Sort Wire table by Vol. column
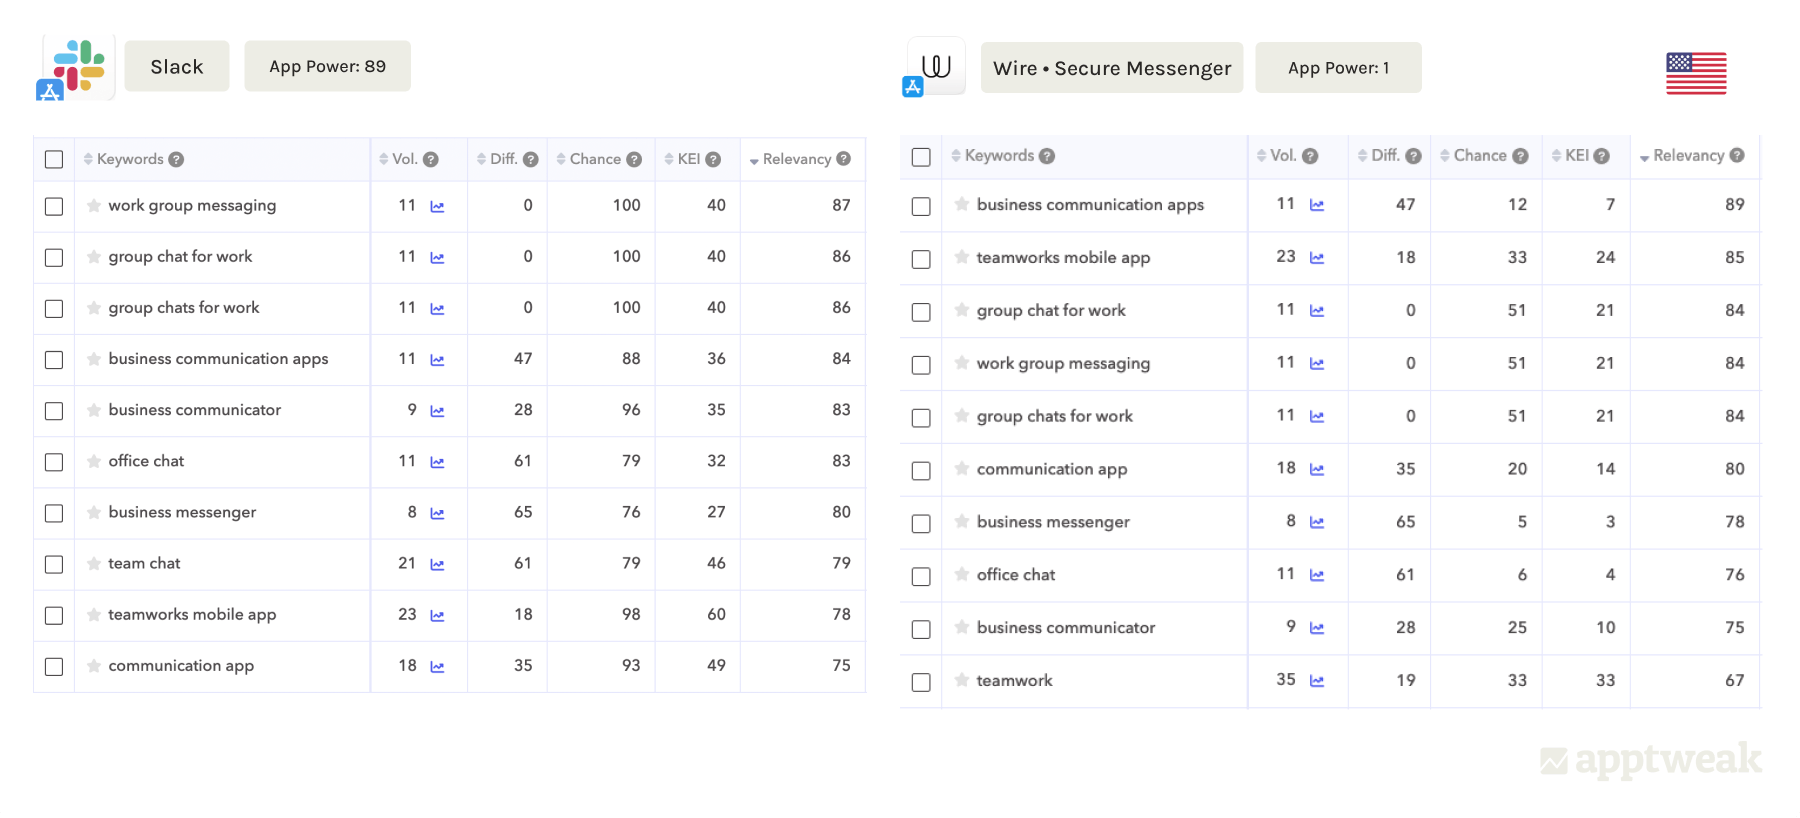The width and height of the screenshot is (1800, 818). (x=1282, y=156)
